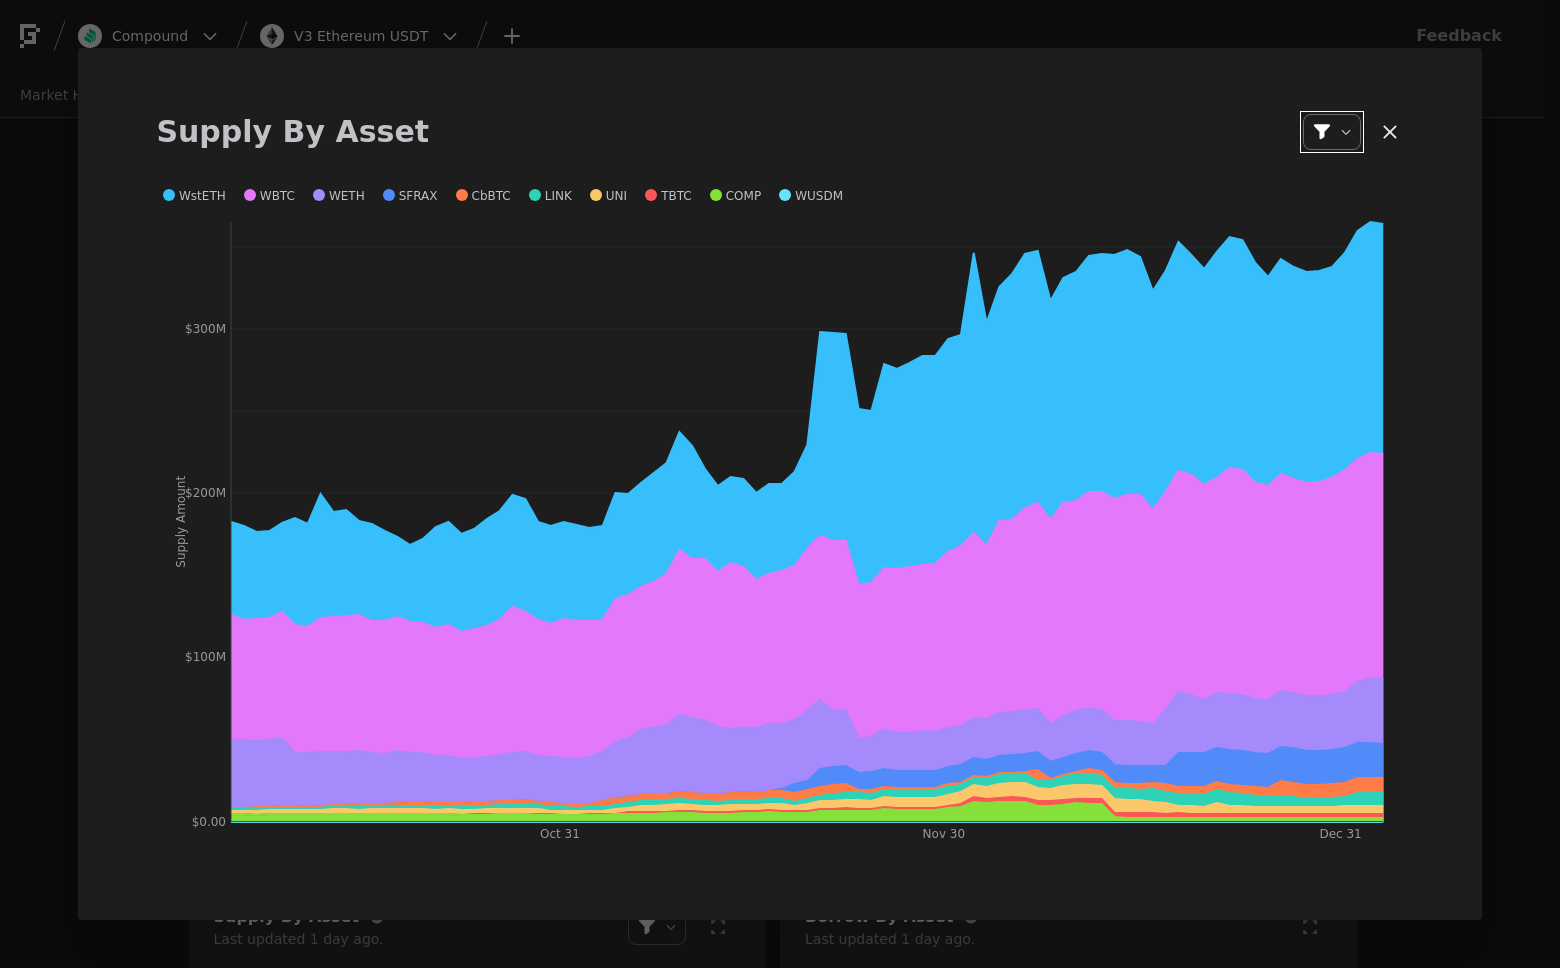Screen dimensions: 1560x968
Task: Expand the Compound protocol dropdown chevron
Action: point(210,36)
